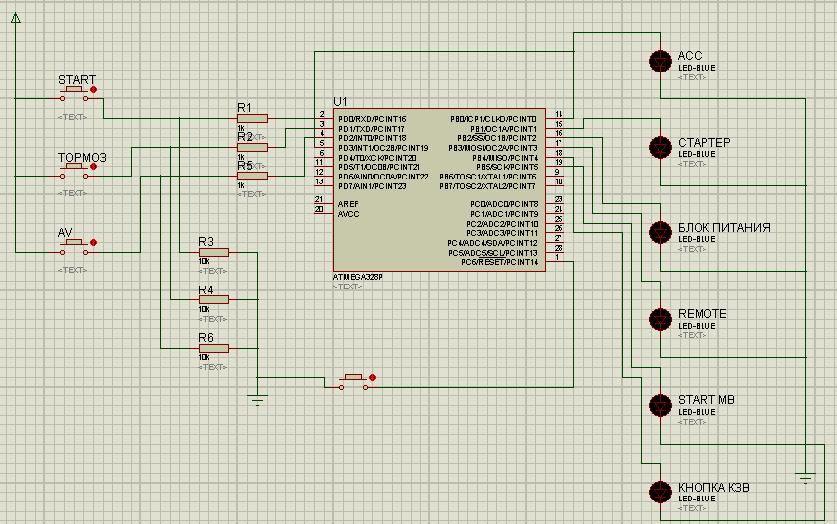Select the СТАРТЕР LED component

[659, 148]
